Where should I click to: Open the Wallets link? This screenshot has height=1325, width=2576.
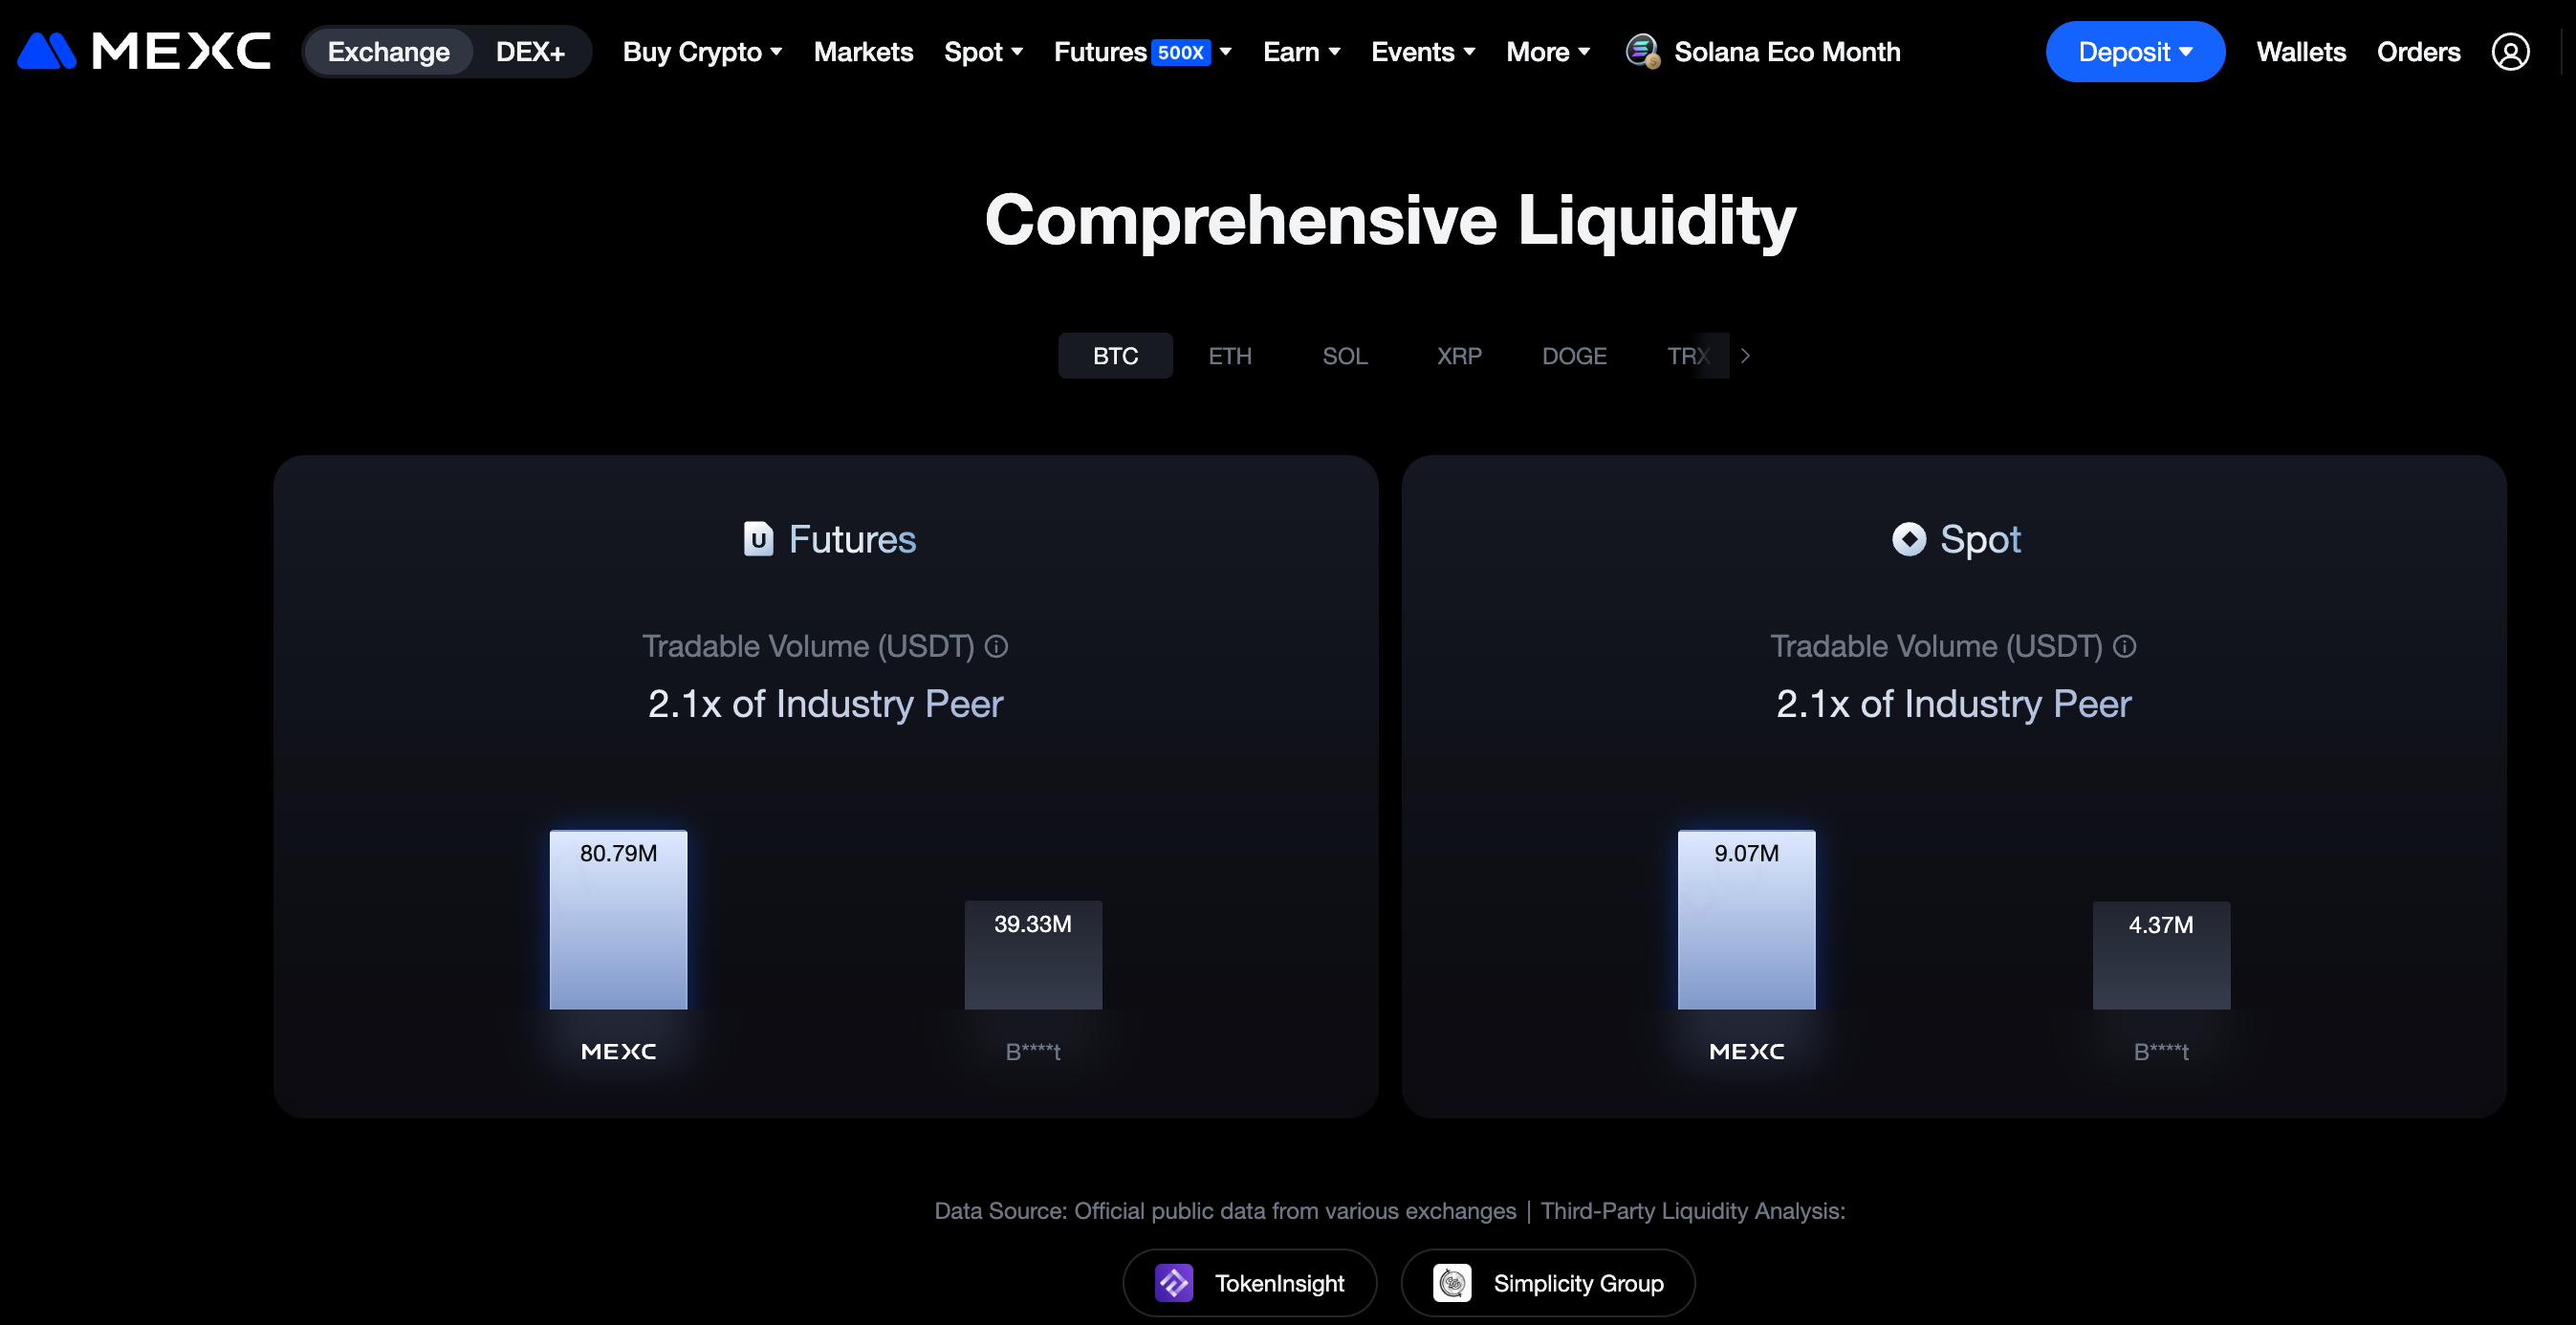[2300, 52]
